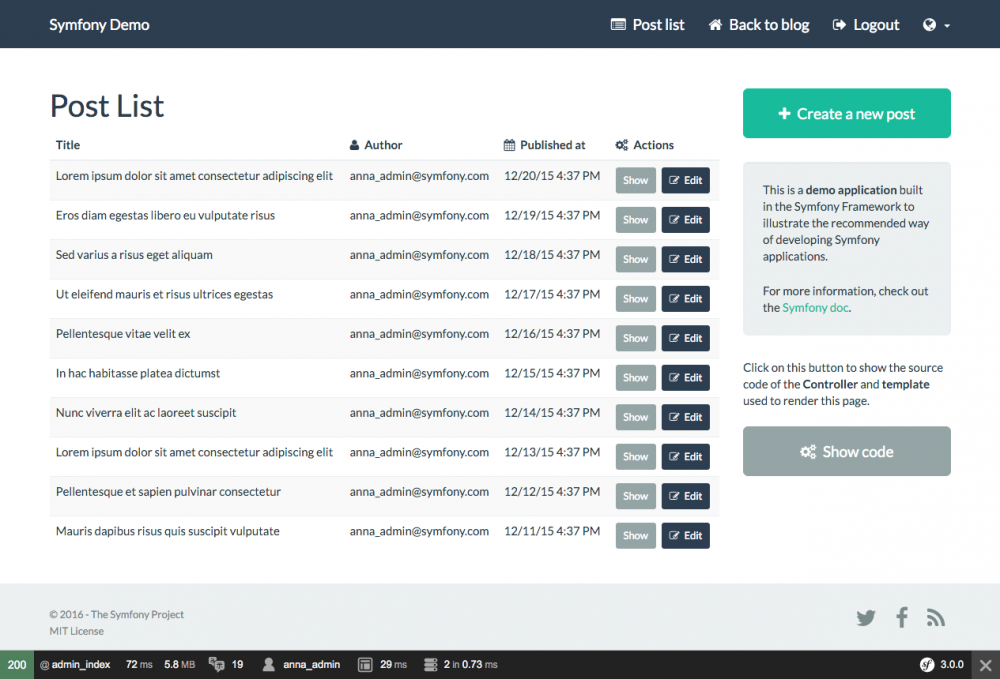1000x679 pixels.
Task: Click the user icon beside anna_admin in toolbar
Action: coord(268,664)
